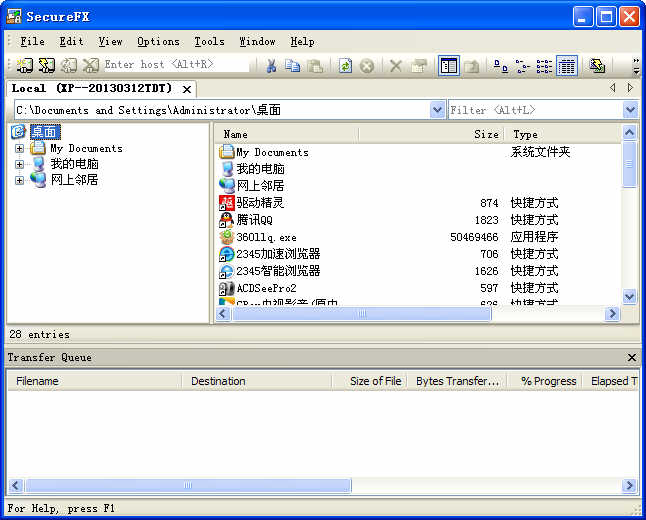The image size is (646, 520).
Task: Expand the My Documents tree node
Action: (x=19, y=148)
